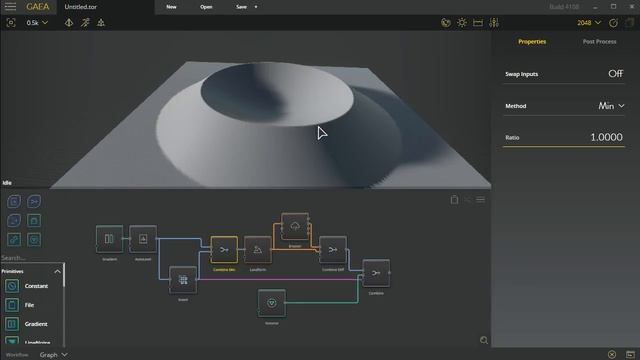Screen dimensions: 640x360
Task: Click the top-left quick node shortcut
Action: 14,201
